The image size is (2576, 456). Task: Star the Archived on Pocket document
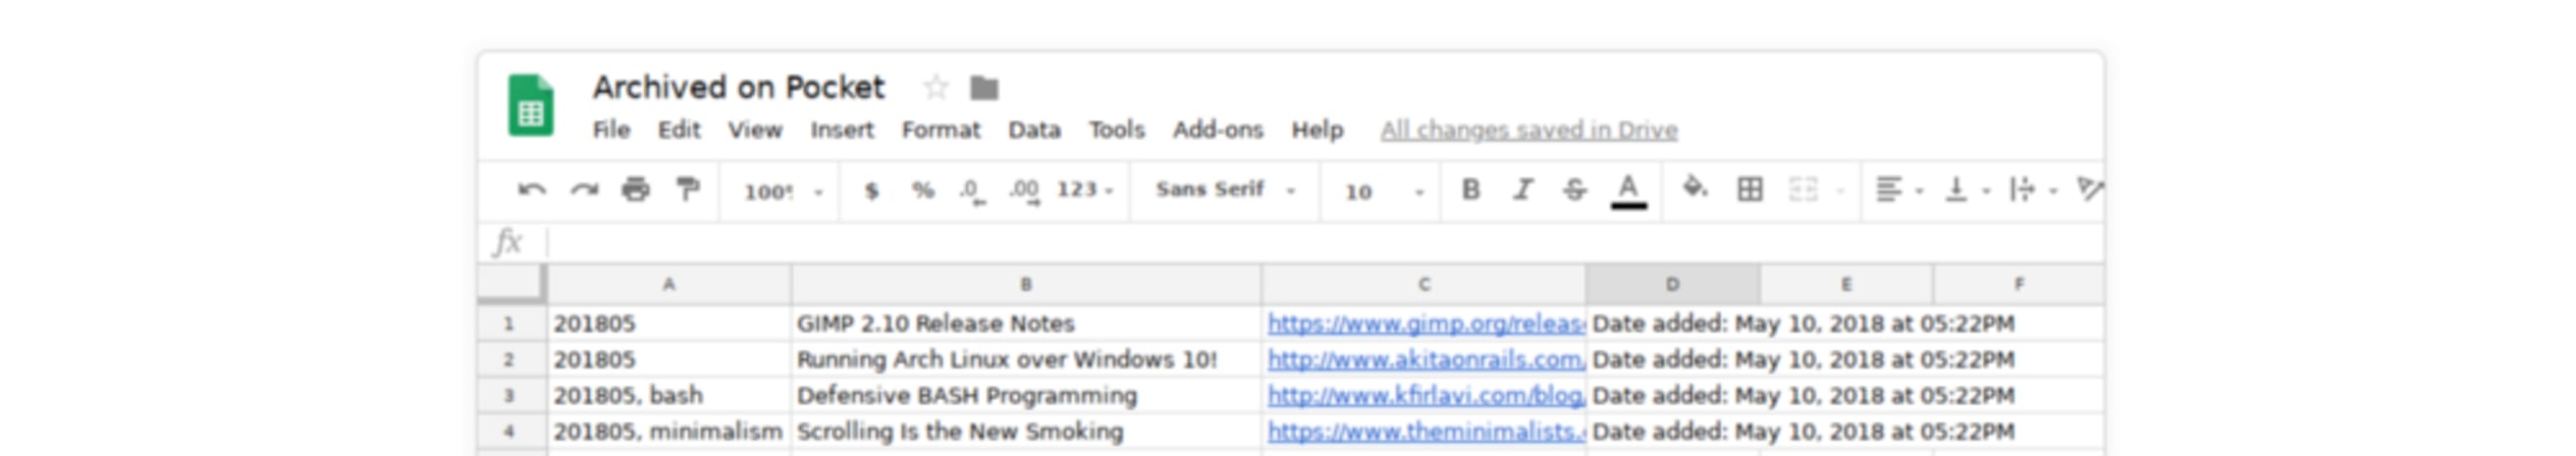tap(936, 88)
